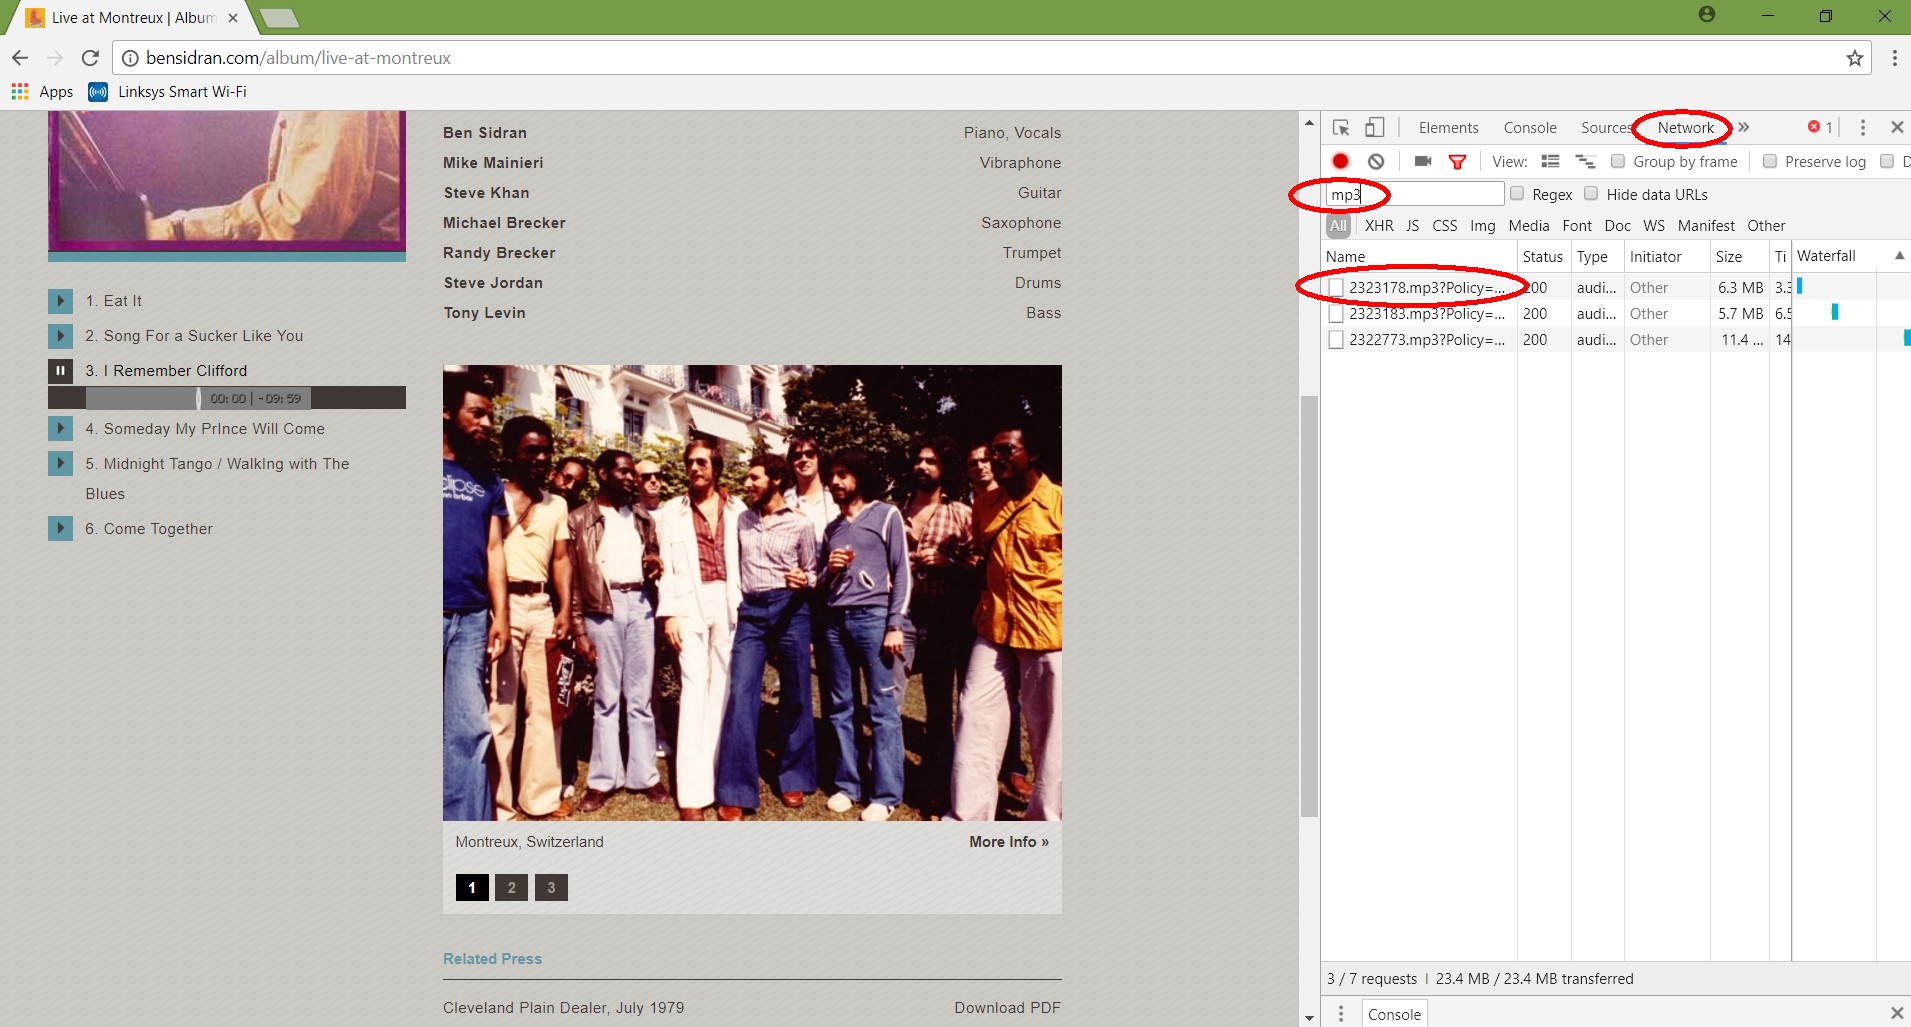The width and height of the screenshot is (1911, 1027).
Task: Filter requests by Other
Action: tap(1766, 226)
